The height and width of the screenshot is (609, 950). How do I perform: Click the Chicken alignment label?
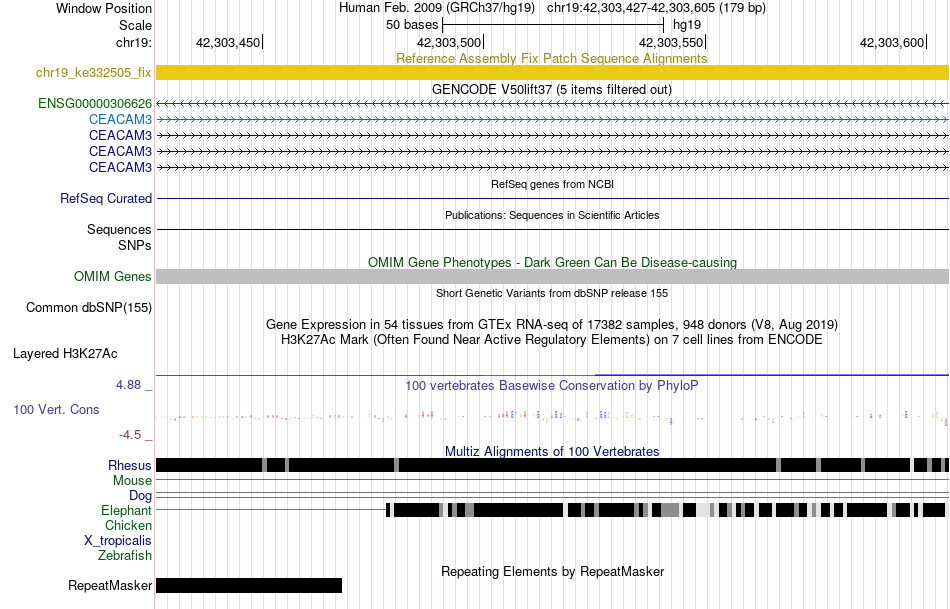pyautogui.click(x=128, y=525)
